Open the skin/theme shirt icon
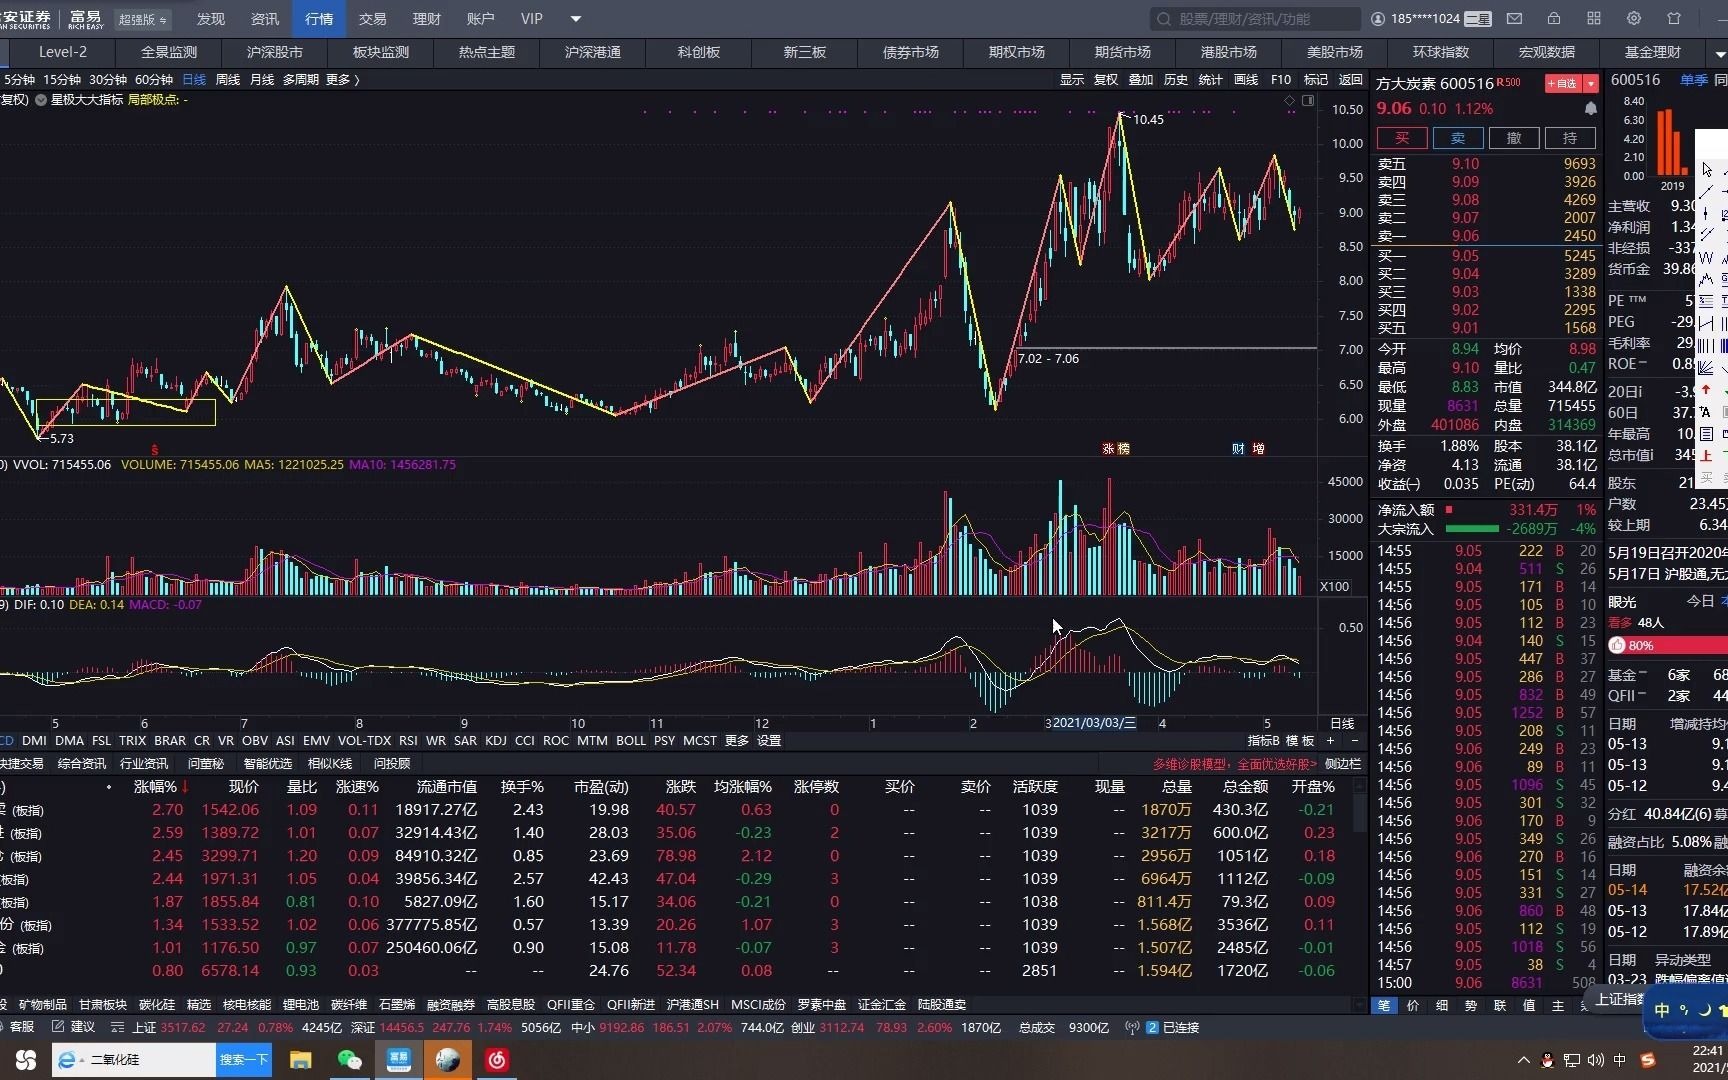The height and width of the screenshot is (1080, 1728). [1674, 19]
